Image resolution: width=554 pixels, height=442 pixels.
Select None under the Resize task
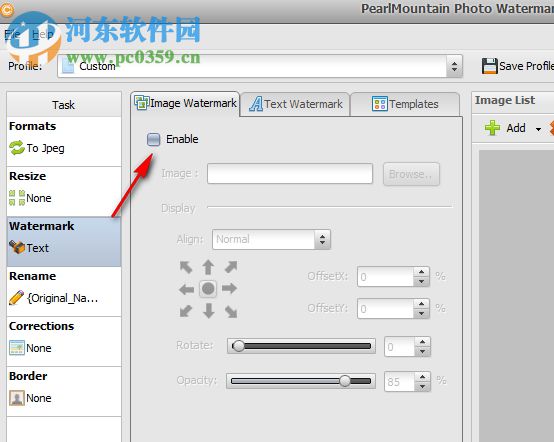[x=39, y=198]
